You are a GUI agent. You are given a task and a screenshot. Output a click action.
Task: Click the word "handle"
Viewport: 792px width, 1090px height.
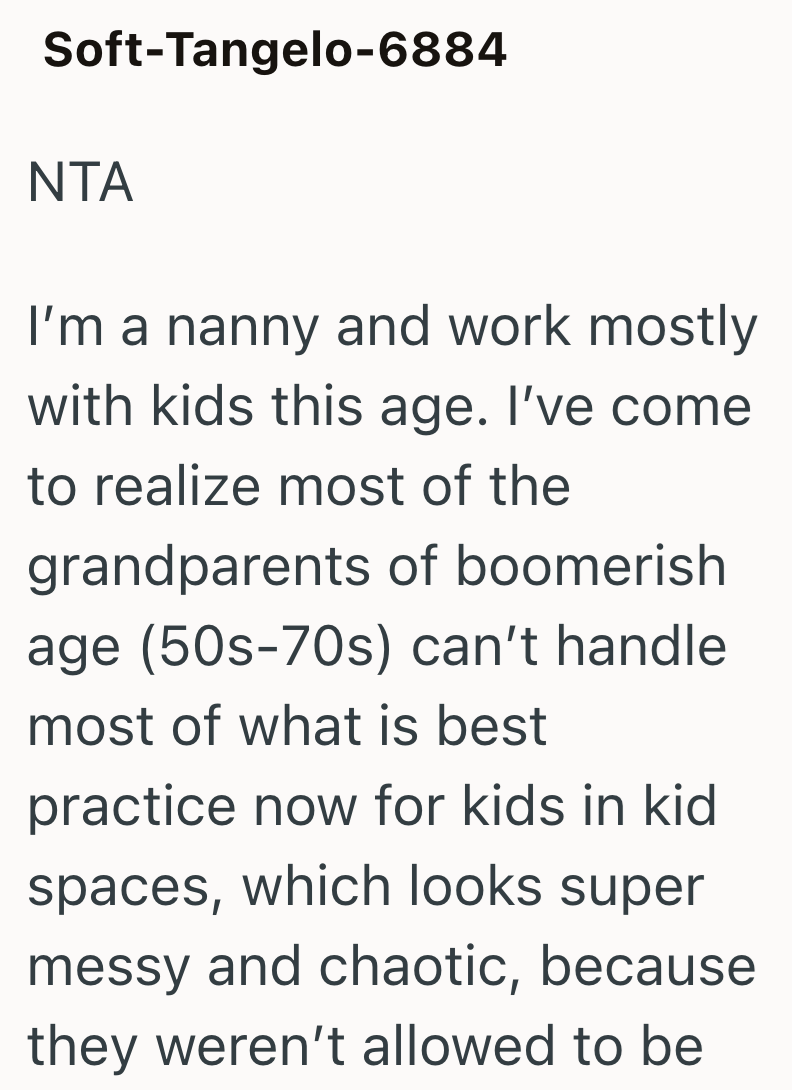coord(641,645)
